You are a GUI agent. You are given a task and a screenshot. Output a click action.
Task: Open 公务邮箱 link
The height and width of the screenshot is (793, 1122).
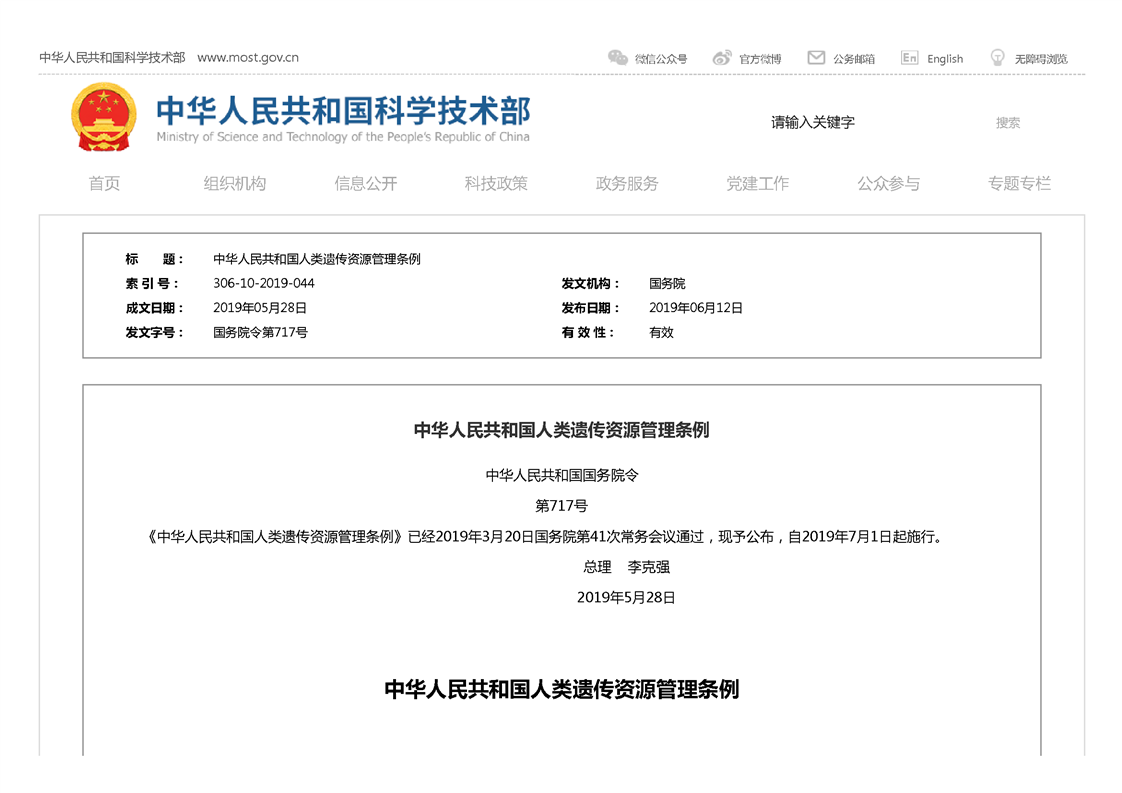(x=854, y=59)
